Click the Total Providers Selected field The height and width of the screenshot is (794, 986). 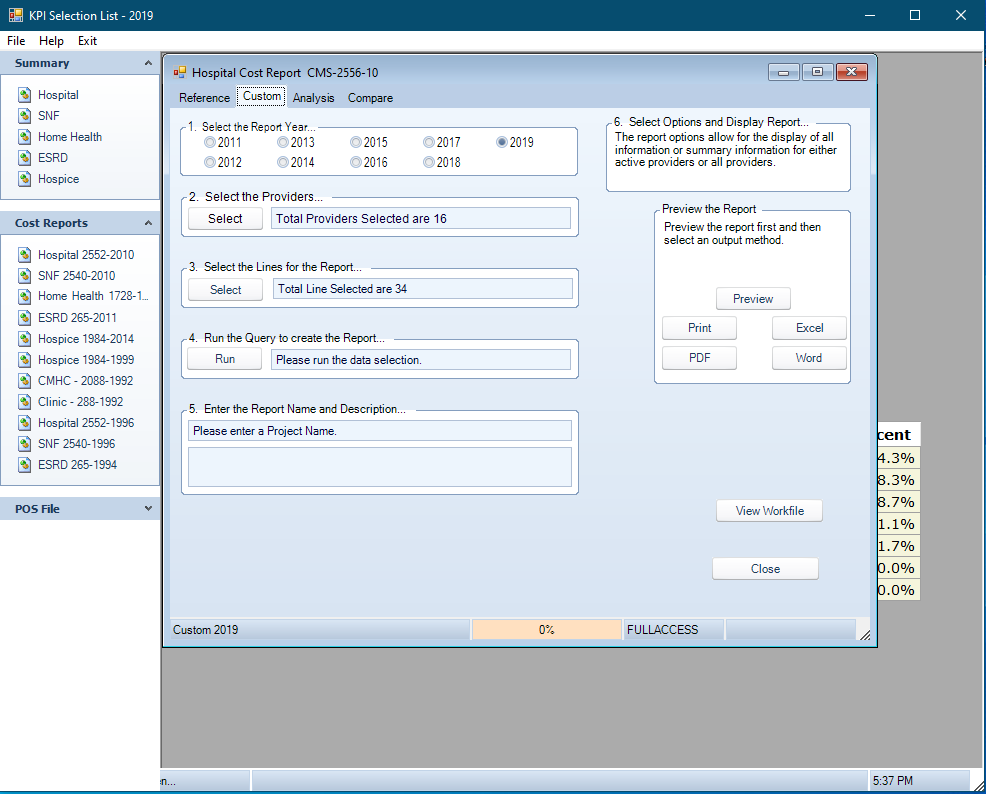(x=421, y=219)
